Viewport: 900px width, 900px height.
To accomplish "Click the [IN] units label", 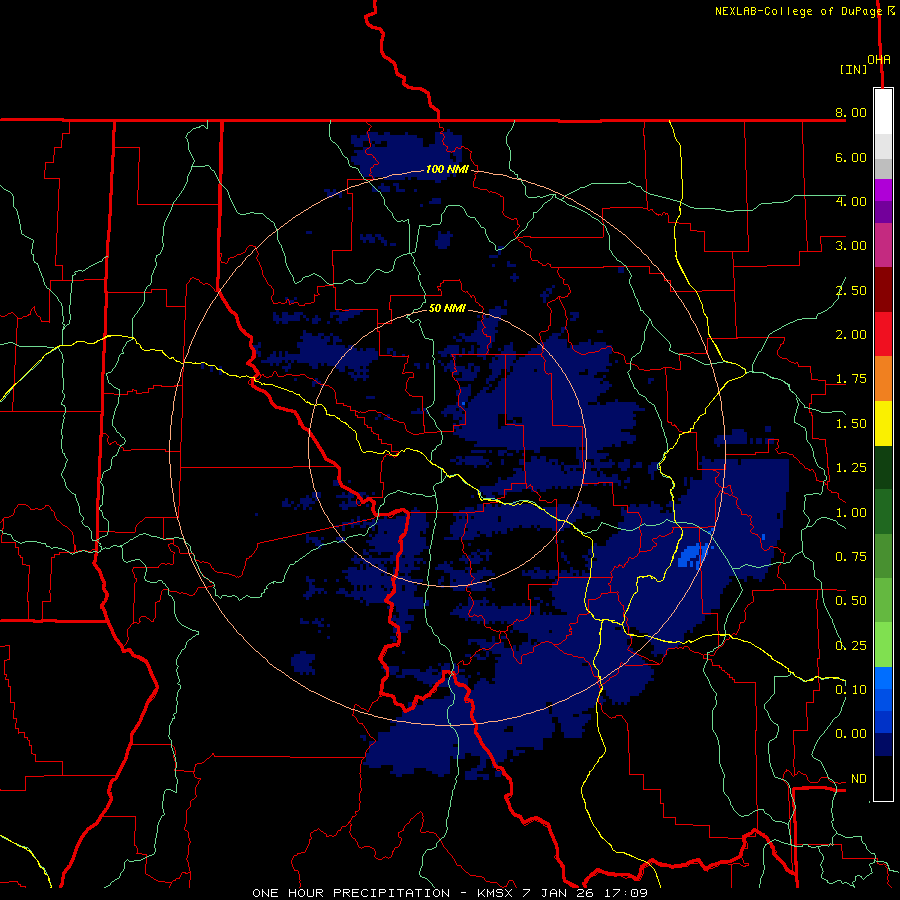I will click(853, 69).
